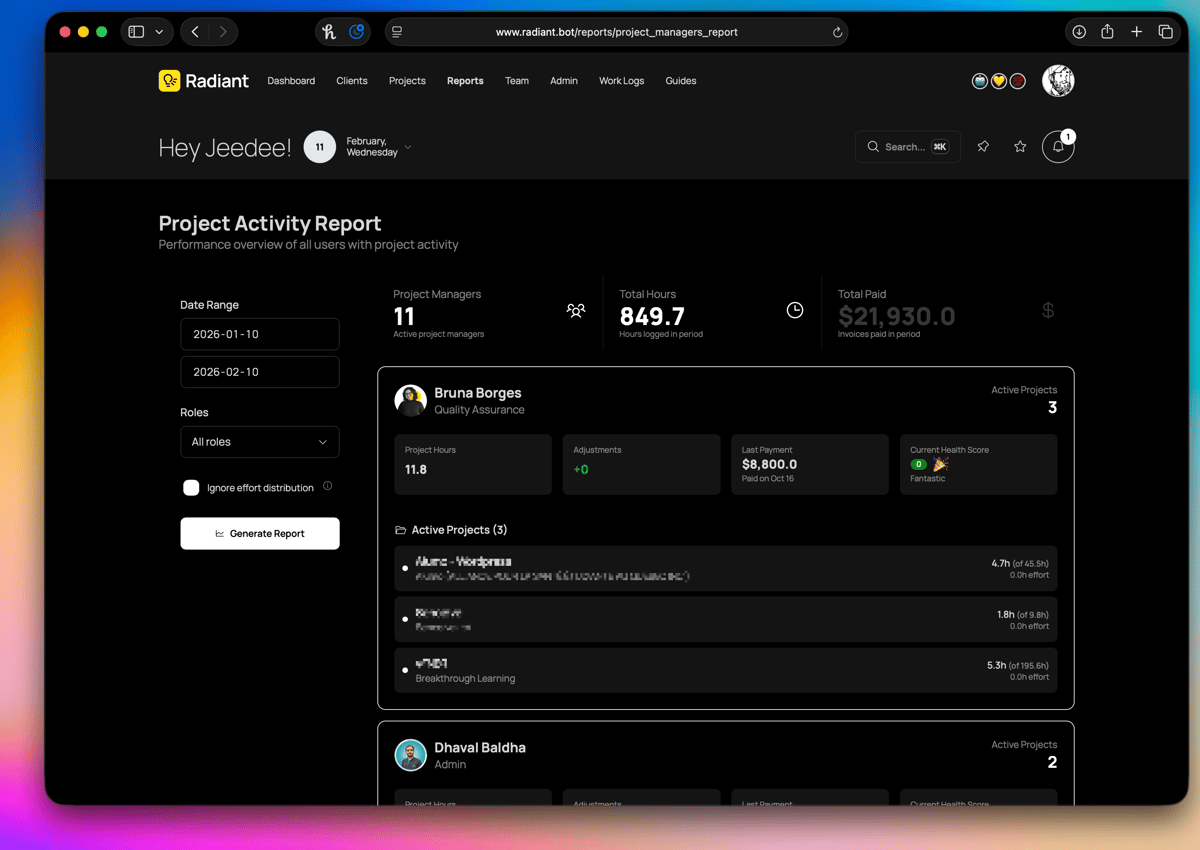The image size is (1200, 850).
Task: Click the Safari share icon
Action: (x=1107, y=32)
